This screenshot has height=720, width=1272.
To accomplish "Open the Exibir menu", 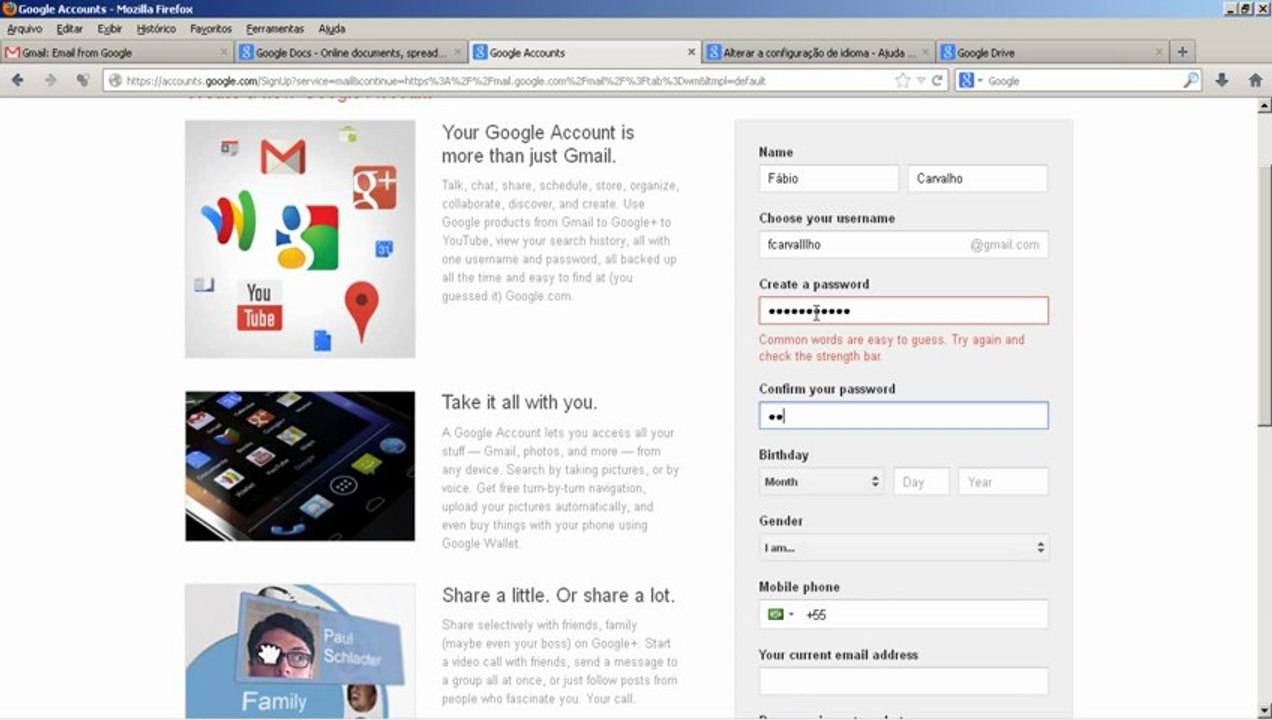I will [110, 29].
